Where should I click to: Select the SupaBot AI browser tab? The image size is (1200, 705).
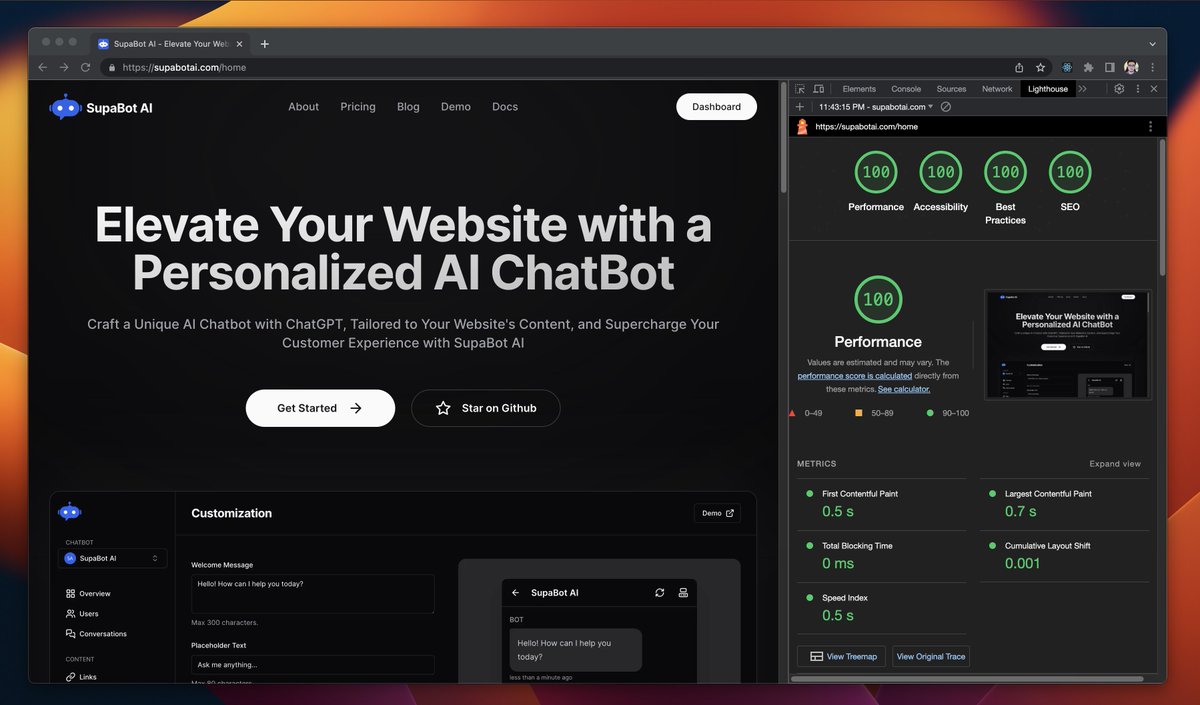click(170, 44)
